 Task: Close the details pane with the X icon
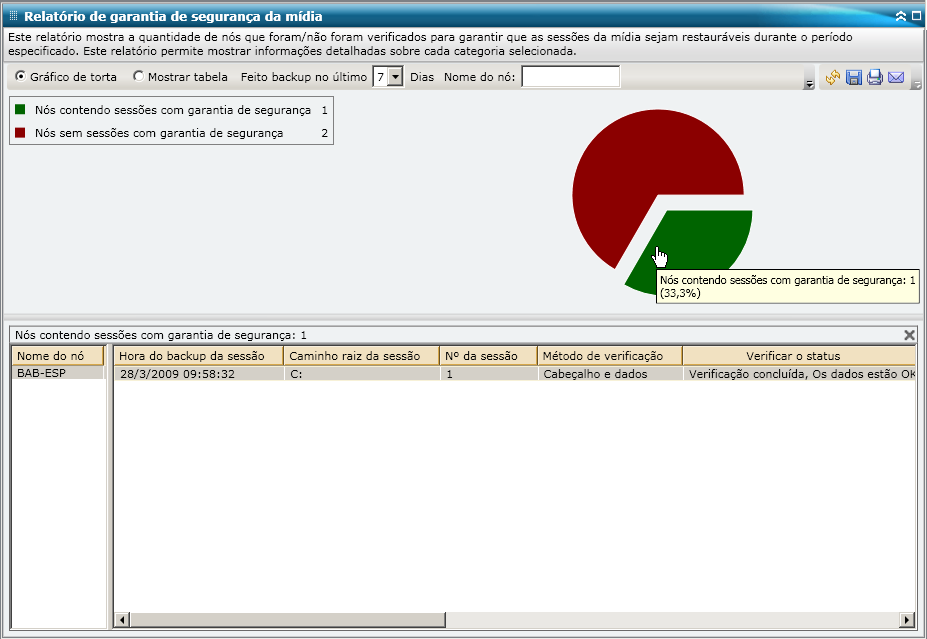pos(909,335)
